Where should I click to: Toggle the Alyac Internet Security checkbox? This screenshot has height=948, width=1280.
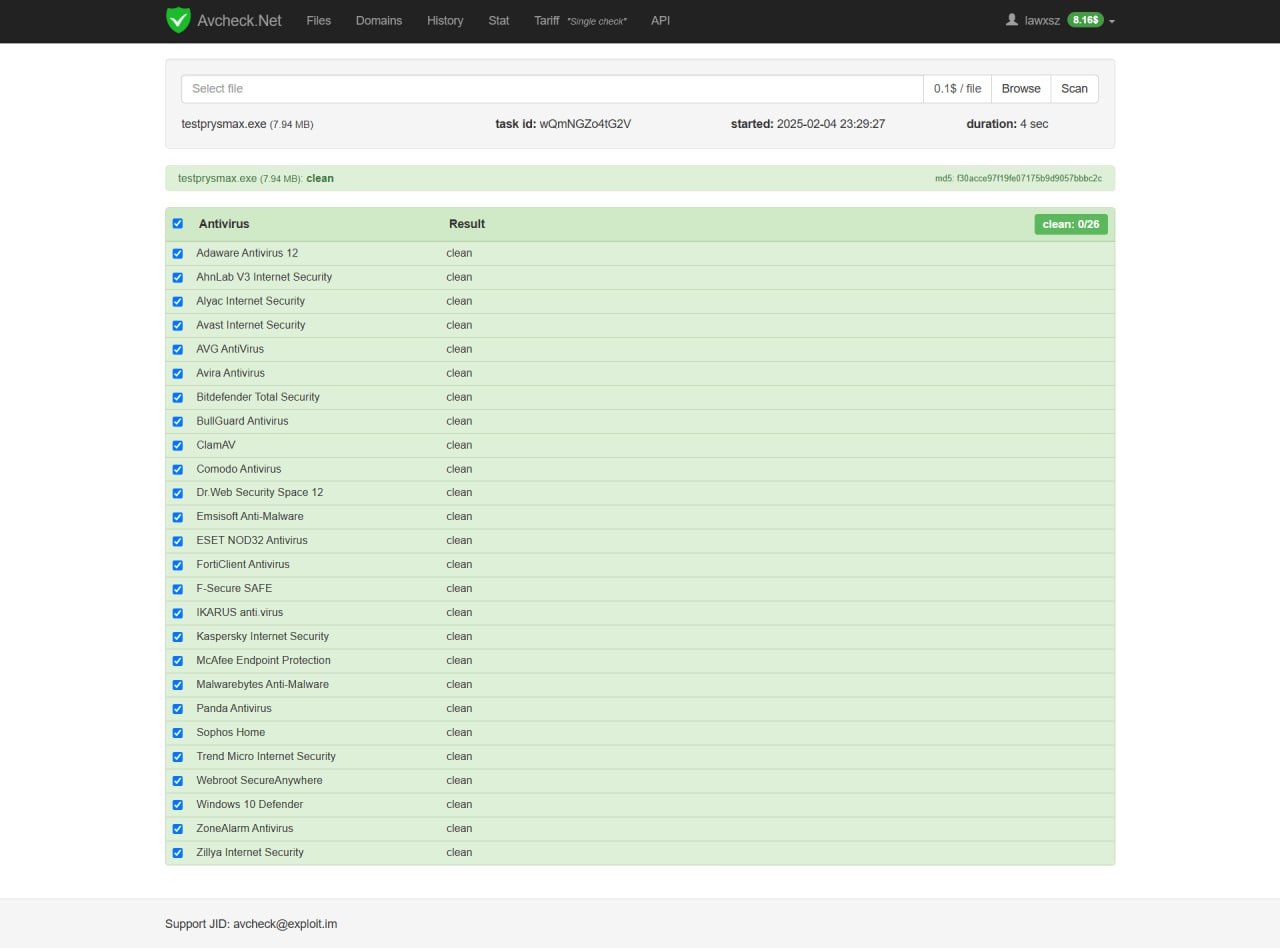[178, 302]
